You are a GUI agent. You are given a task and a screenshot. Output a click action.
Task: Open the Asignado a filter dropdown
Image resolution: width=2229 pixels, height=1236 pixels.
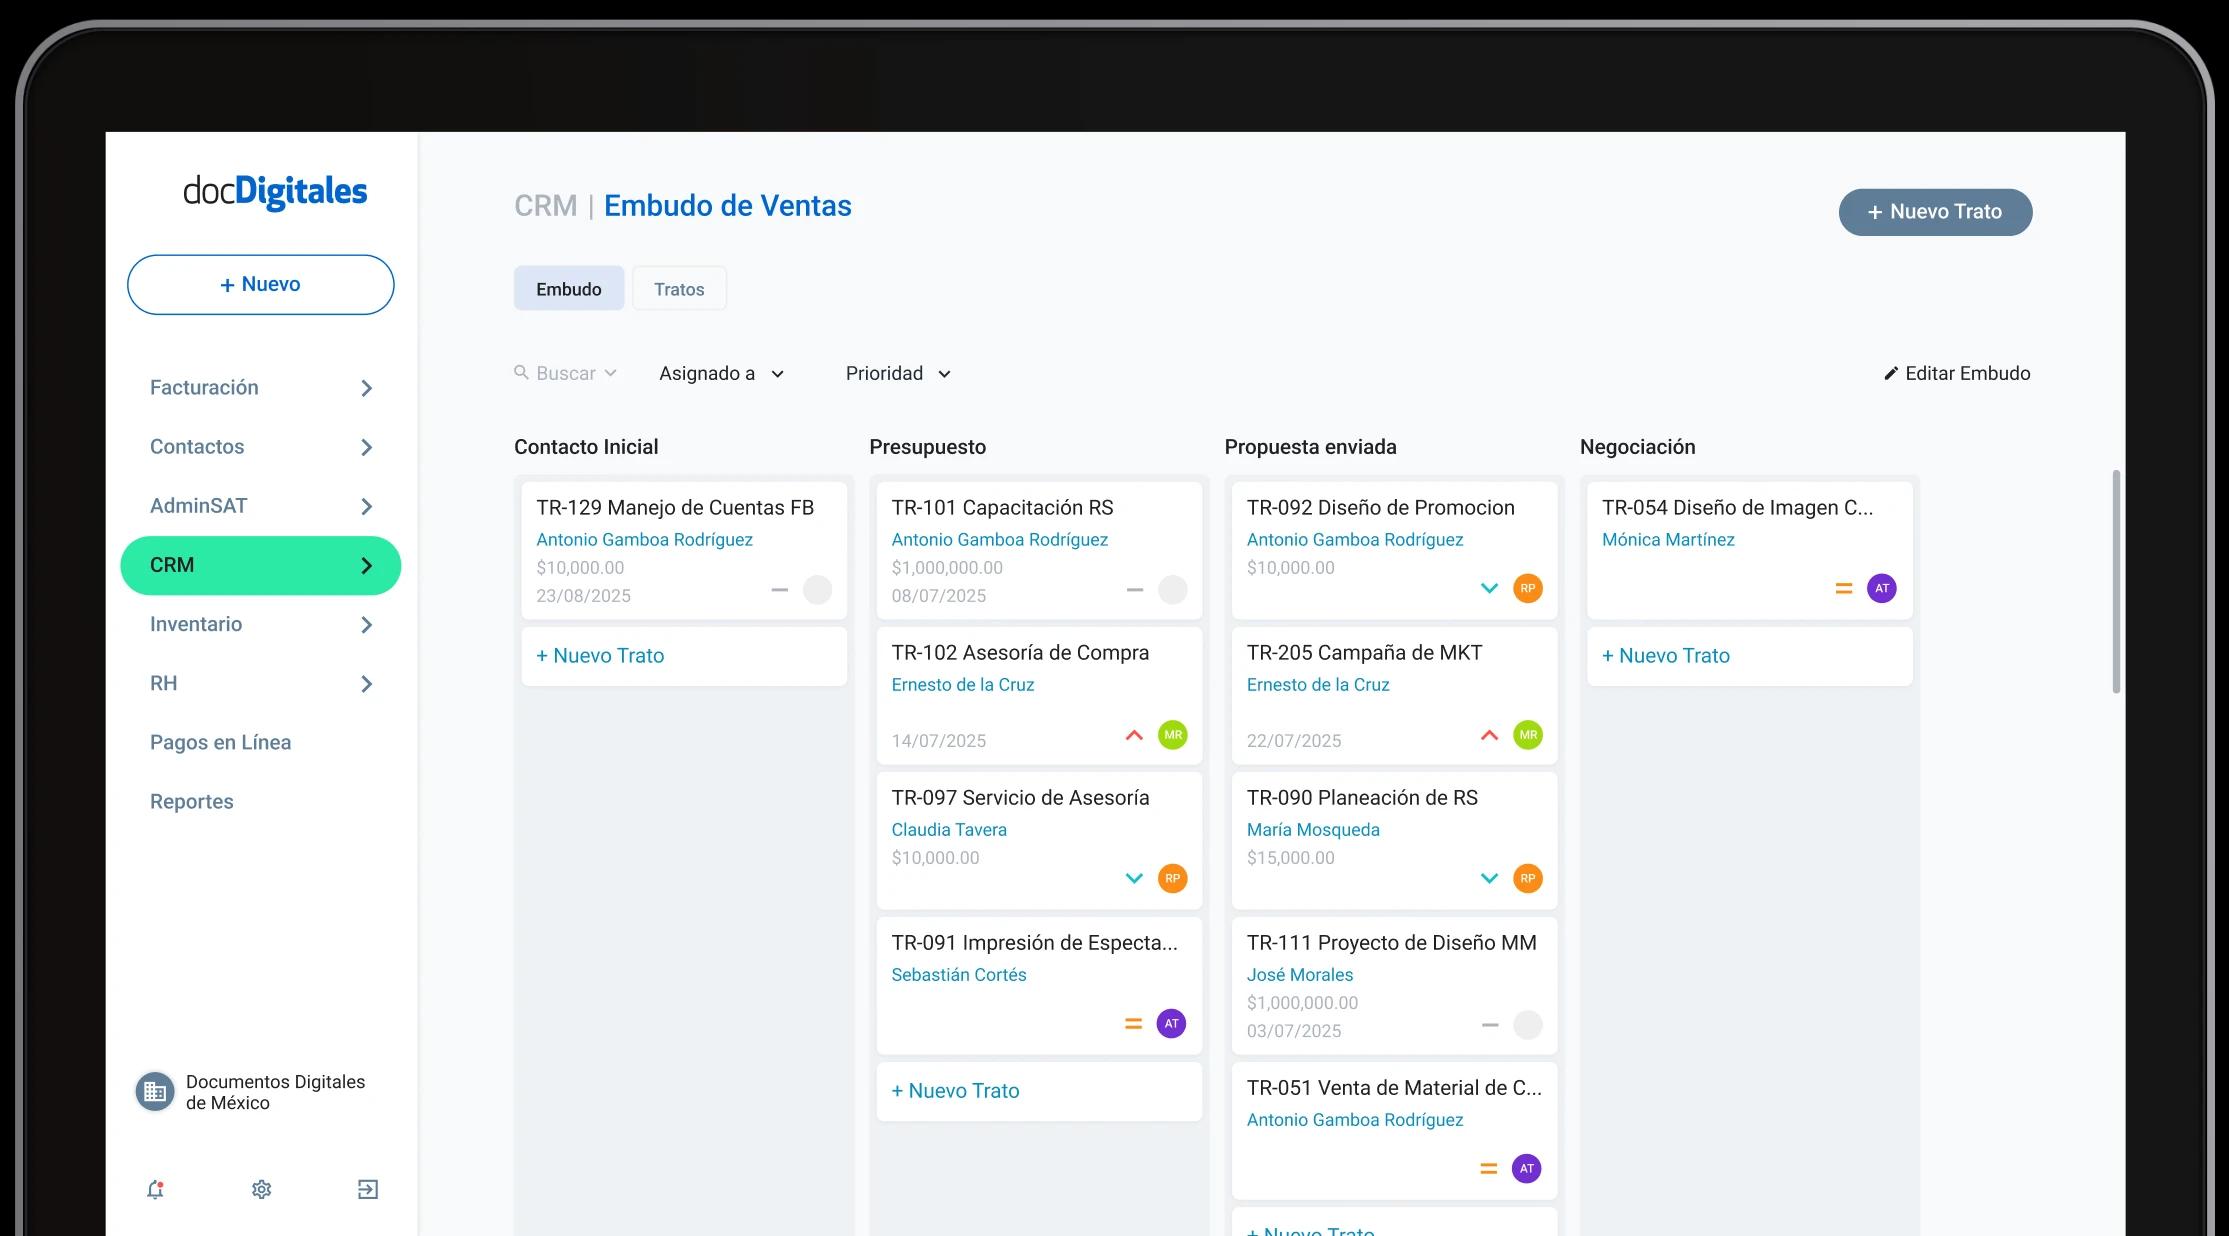click(x=722, y=372)
